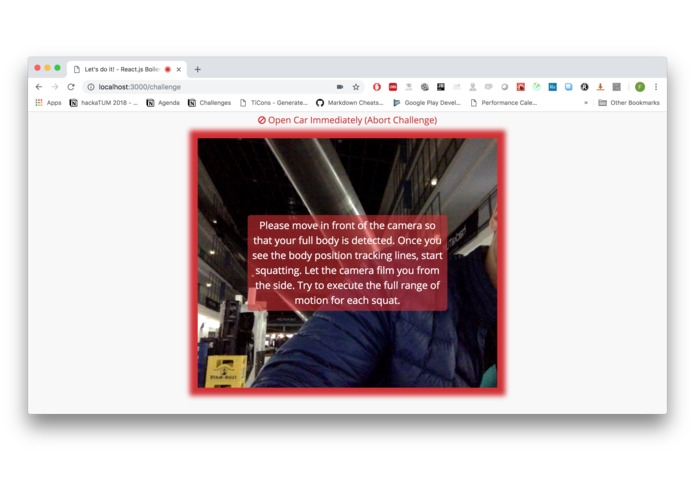Click the forward navigation arrow
The height and width of the screenshot is (494, 695).
point(55,87)
